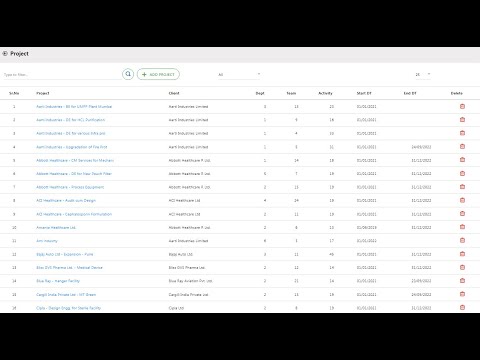The image size is (480, 360).
Task: Remove the Aarti Fire project in row 4
Action: (462, 146)
